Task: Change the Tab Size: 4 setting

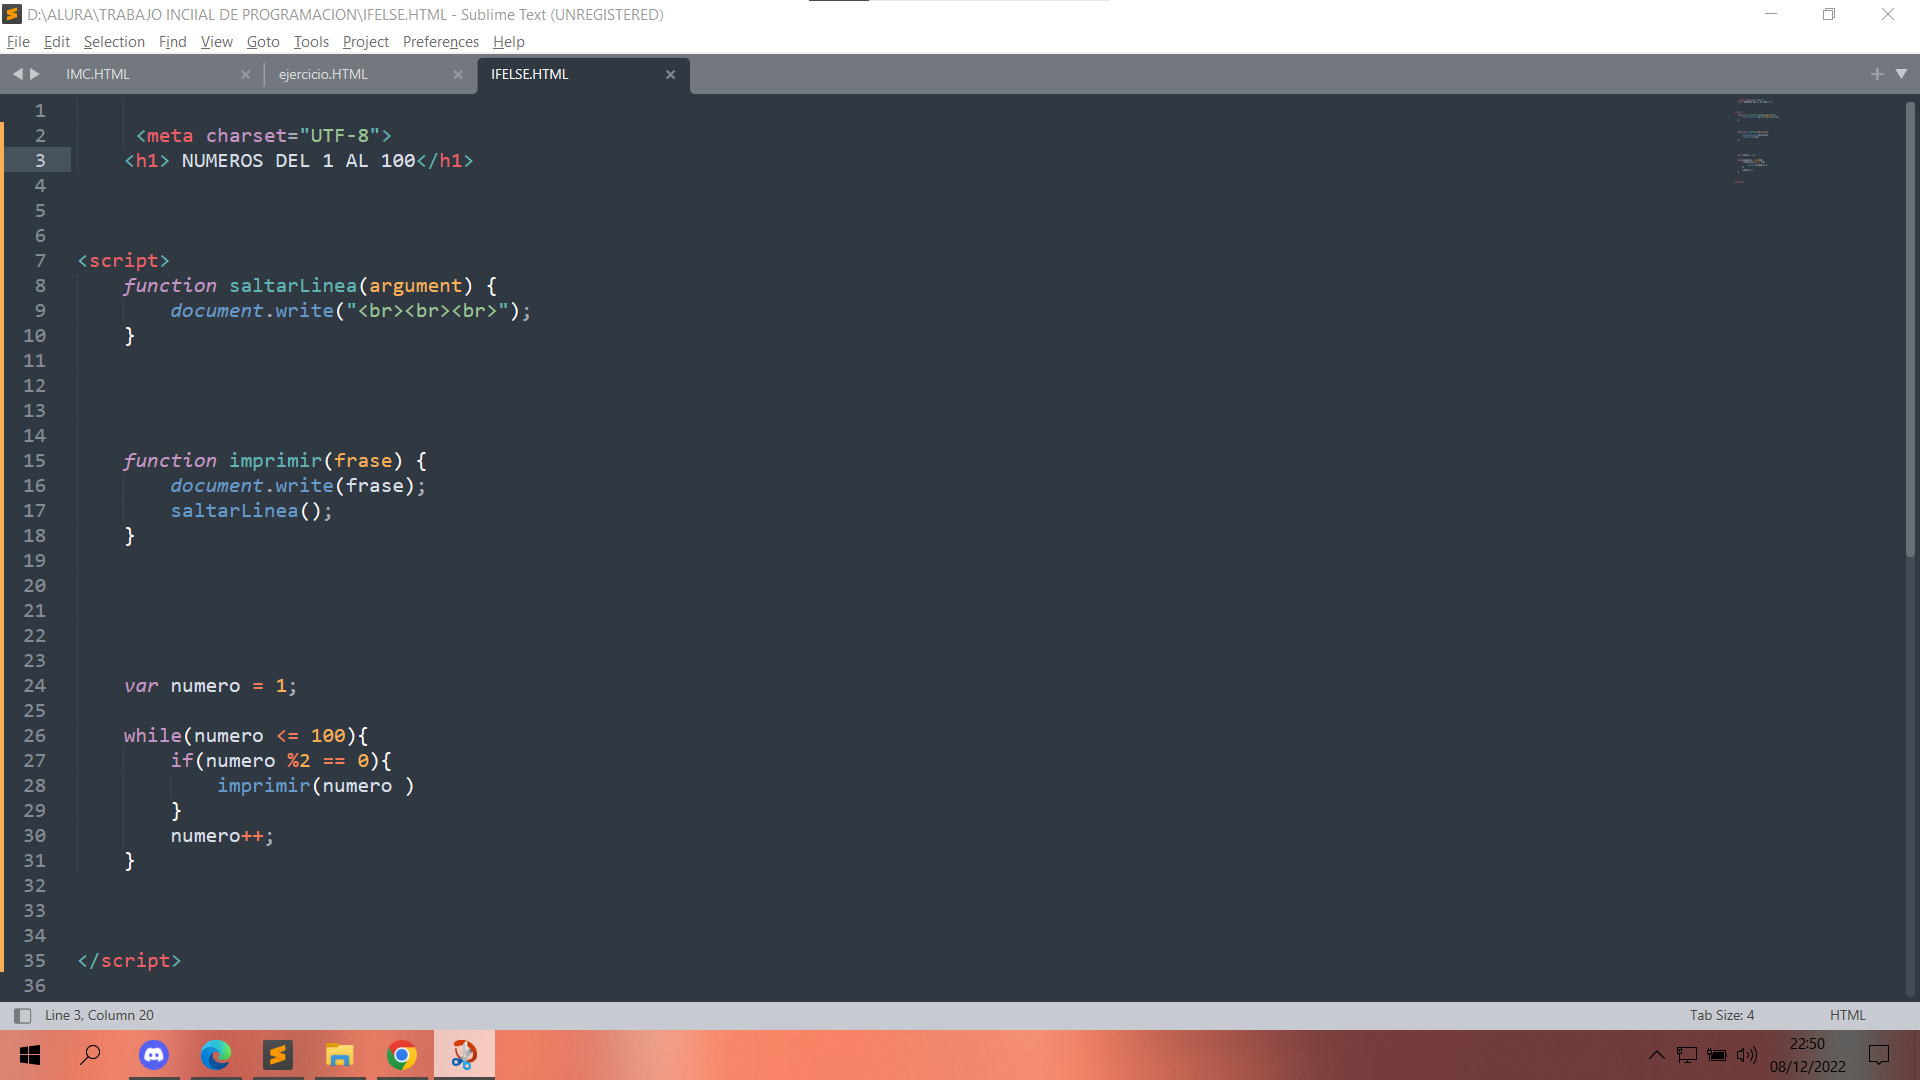Action: [x=1722, y=1015]
